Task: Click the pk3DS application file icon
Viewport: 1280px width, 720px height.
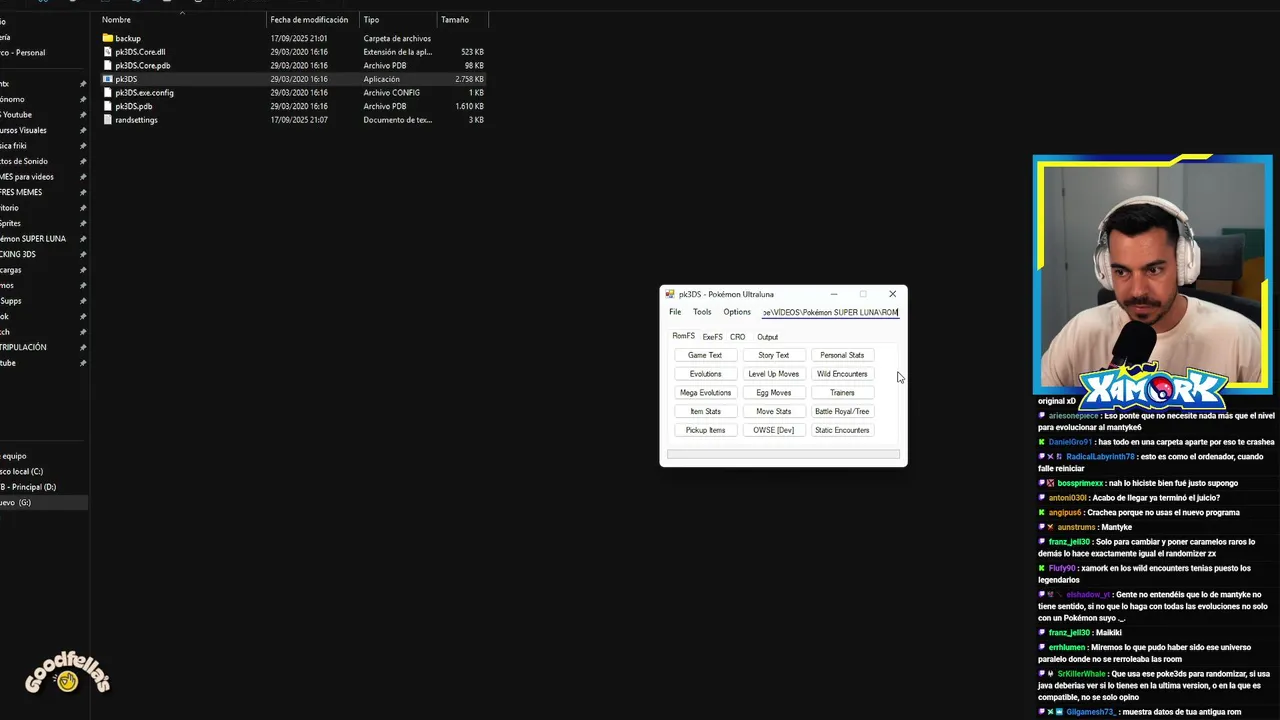Action: 107,79
